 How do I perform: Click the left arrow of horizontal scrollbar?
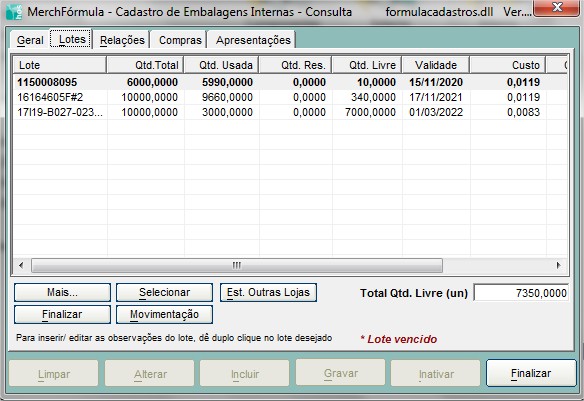(21, 265)
